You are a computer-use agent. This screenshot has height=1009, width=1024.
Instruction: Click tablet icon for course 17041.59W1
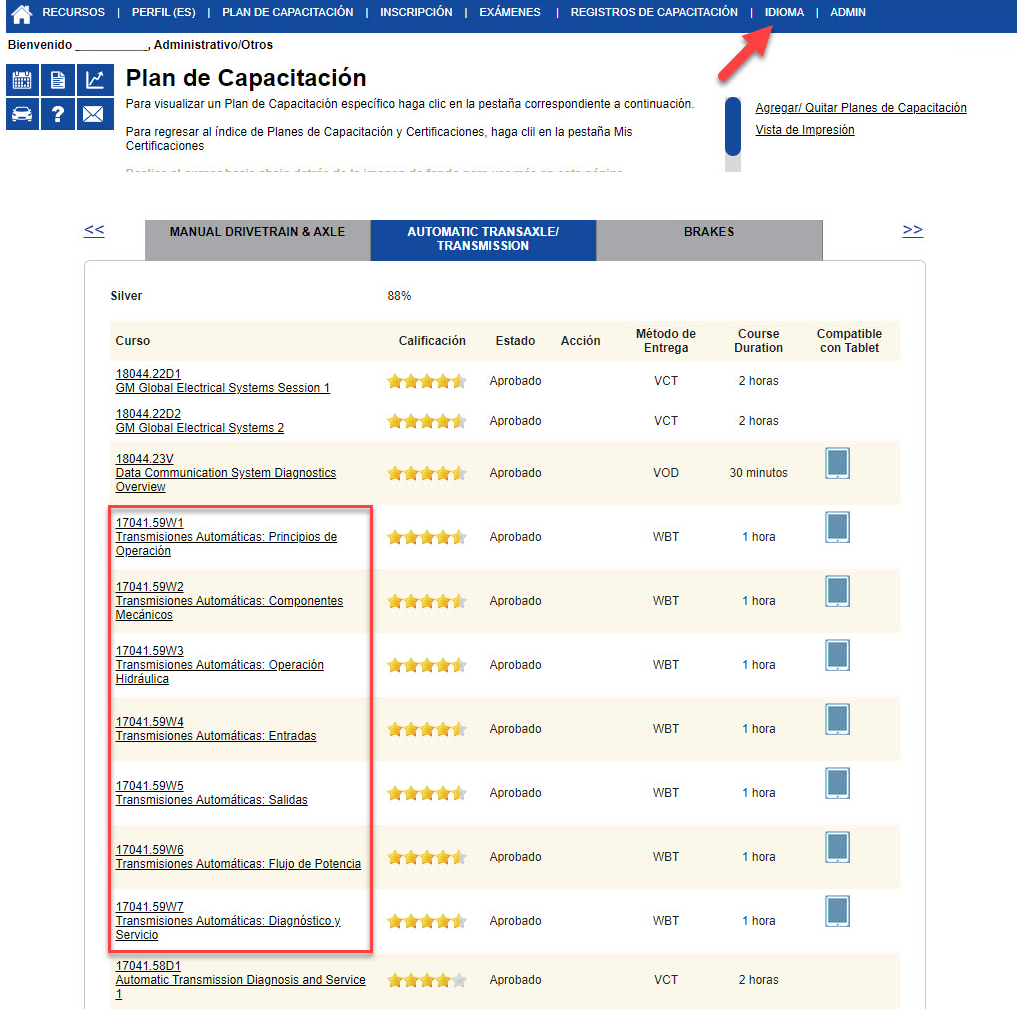coord(837,528)
